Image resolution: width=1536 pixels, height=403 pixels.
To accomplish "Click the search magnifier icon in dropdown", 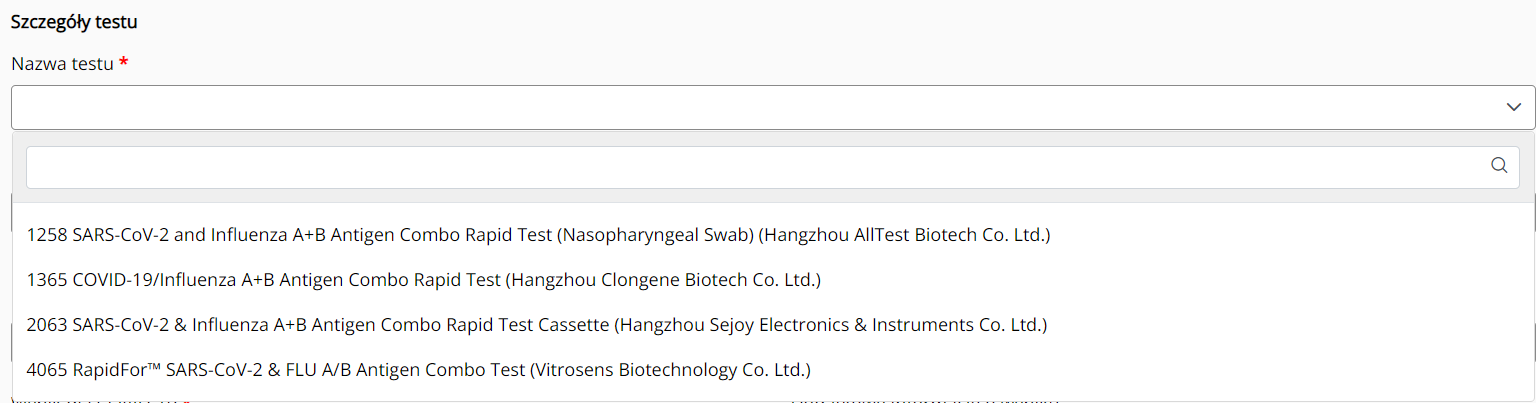I will (1499, 166).
